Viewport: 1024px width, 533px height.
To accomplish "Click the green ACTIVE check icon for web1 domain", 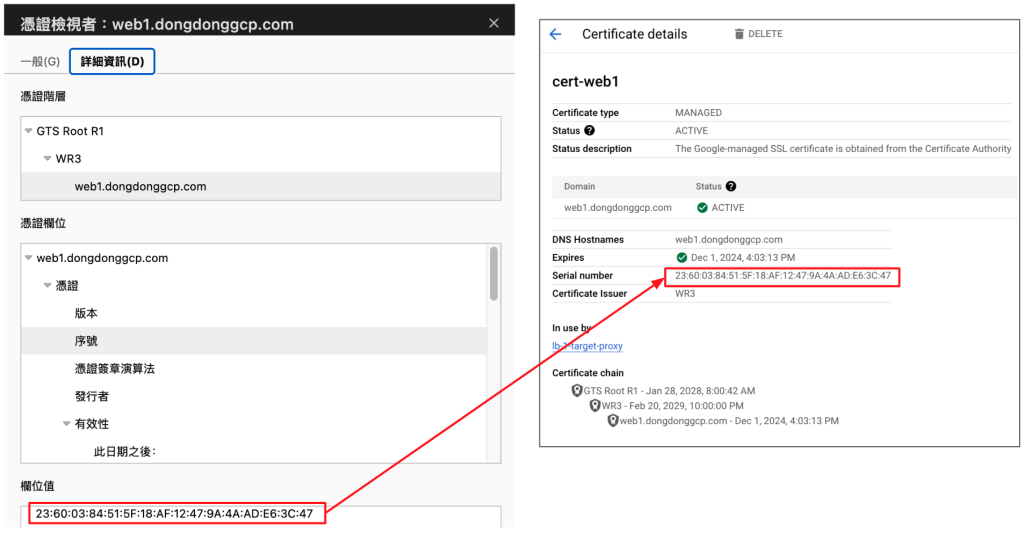I will click(x=702, y=208).
